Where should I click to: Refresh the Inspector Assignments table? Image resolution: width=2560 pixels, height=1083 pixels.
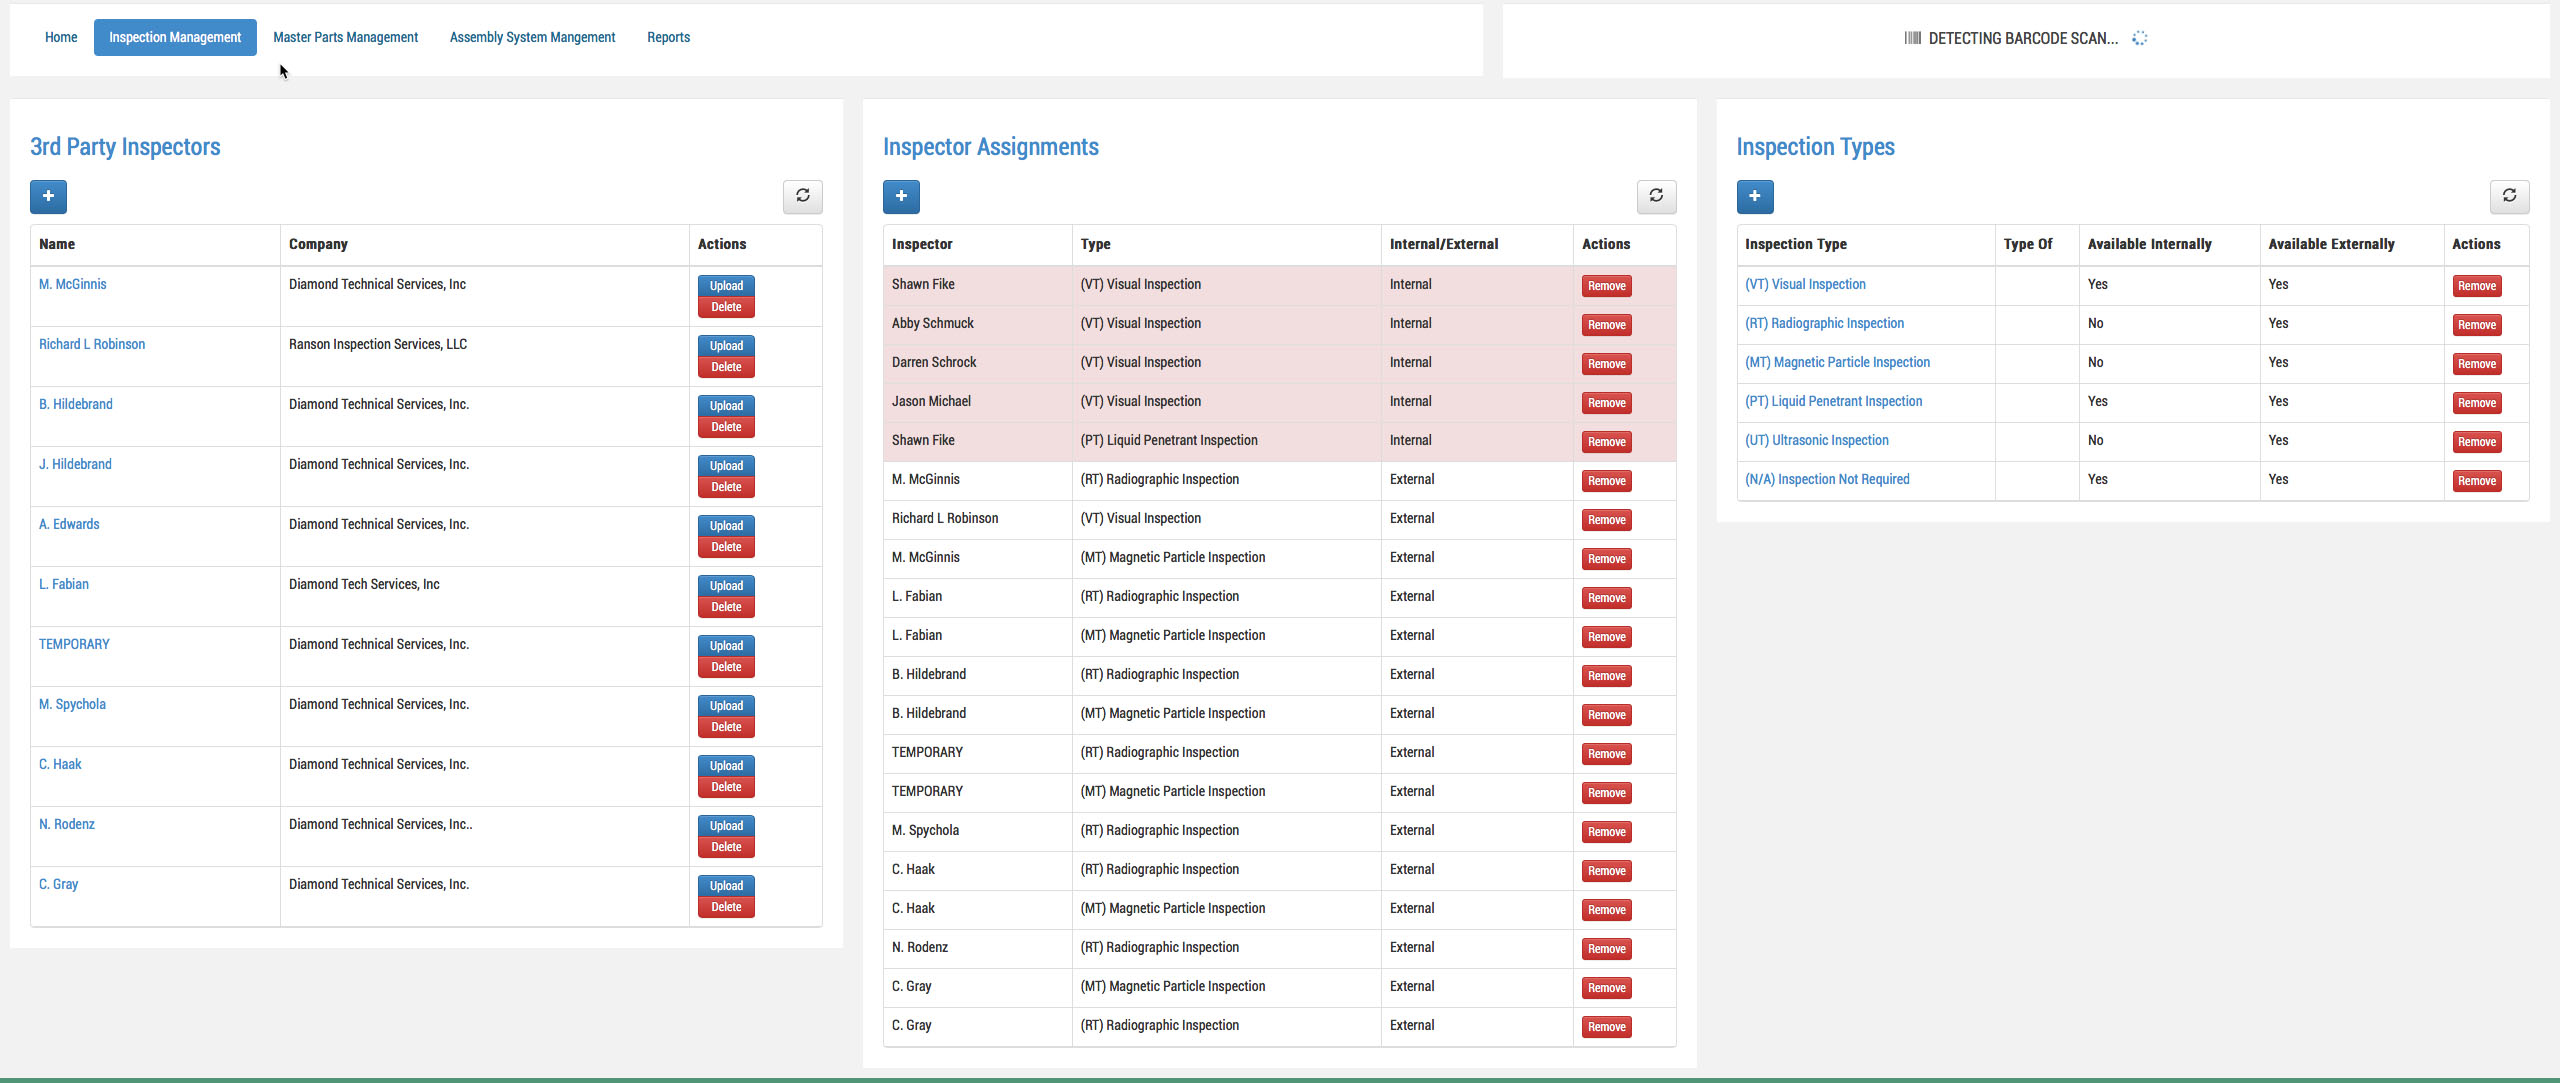1656,197
